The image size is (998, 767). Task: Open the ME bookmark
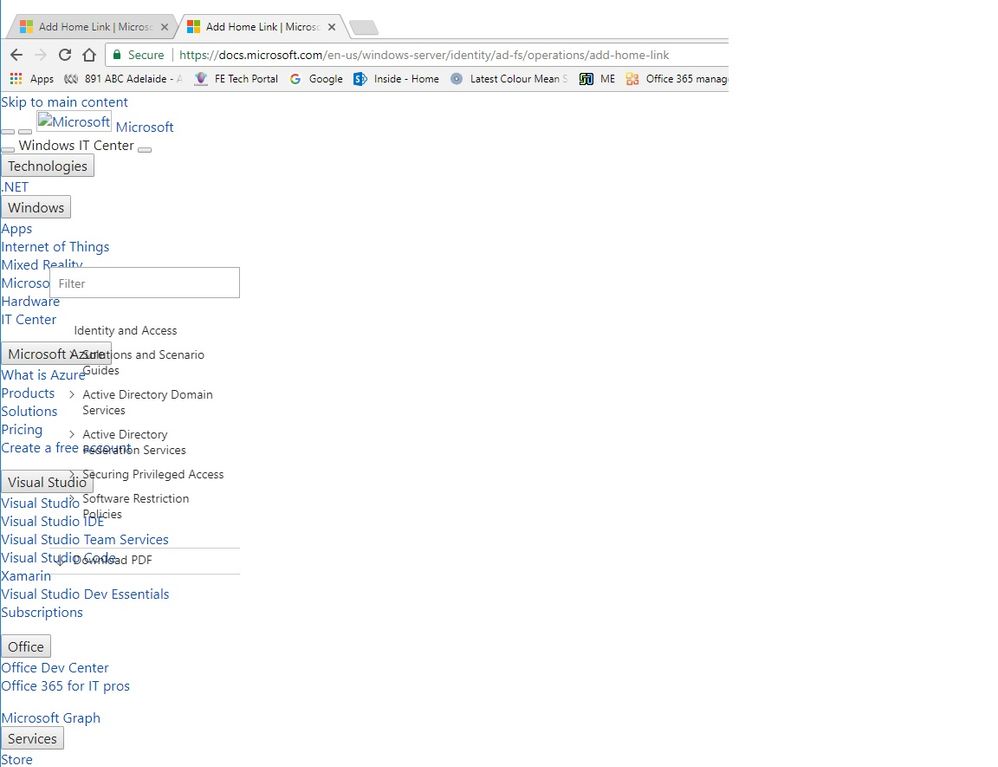coord(597,79)
